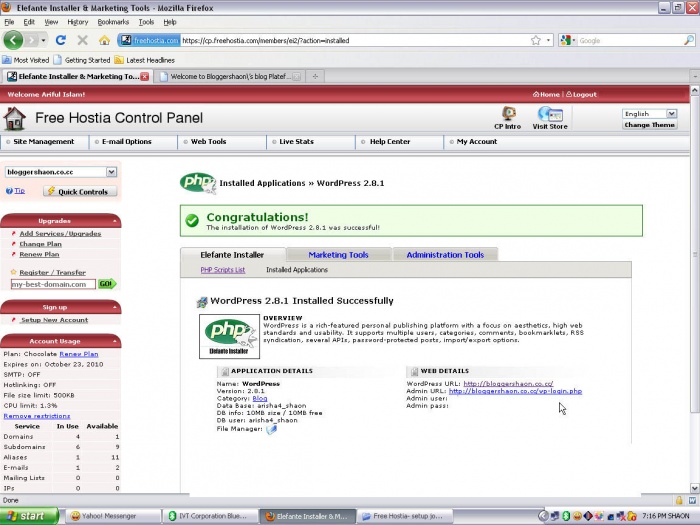Click the PHP Scripts List link
Viewport: 700px width, 525px height.
pyautogui.click(x=223, y=270)
